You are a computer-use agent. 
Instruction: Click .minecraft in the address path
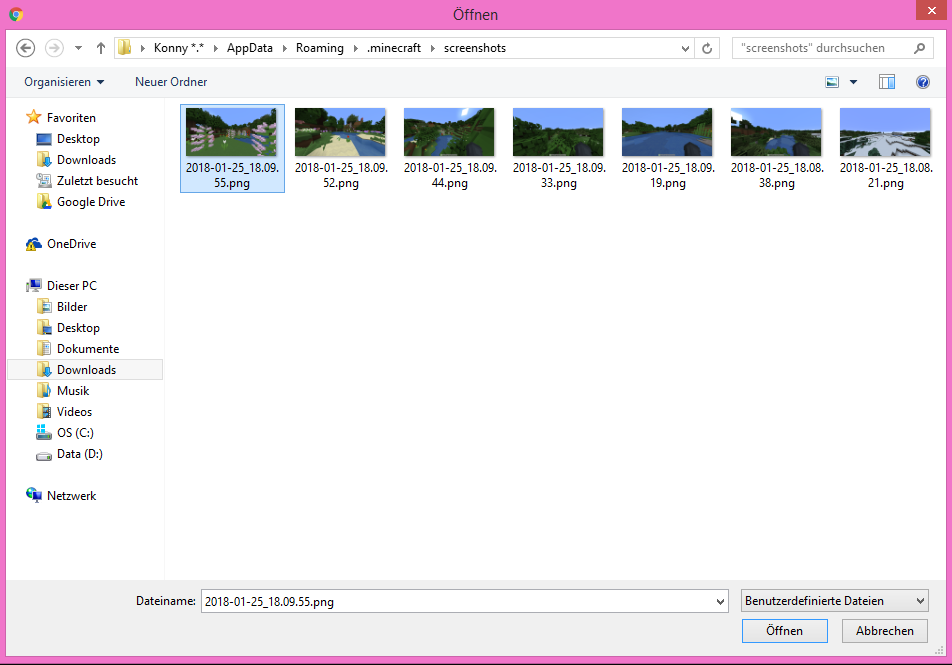click(393, 48)
